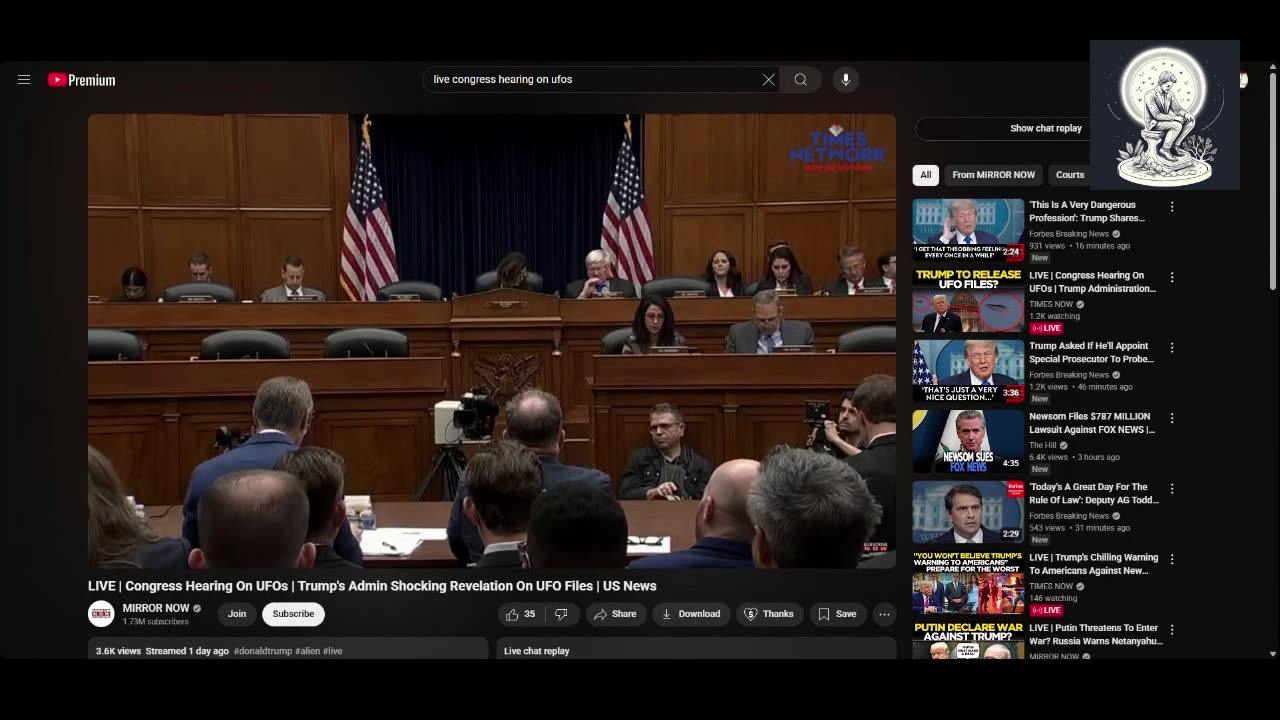This screenshot has width=1280, height=720.
Task: Open options for 'Very Dangerous Profession' video
Action: [1172, 207]
